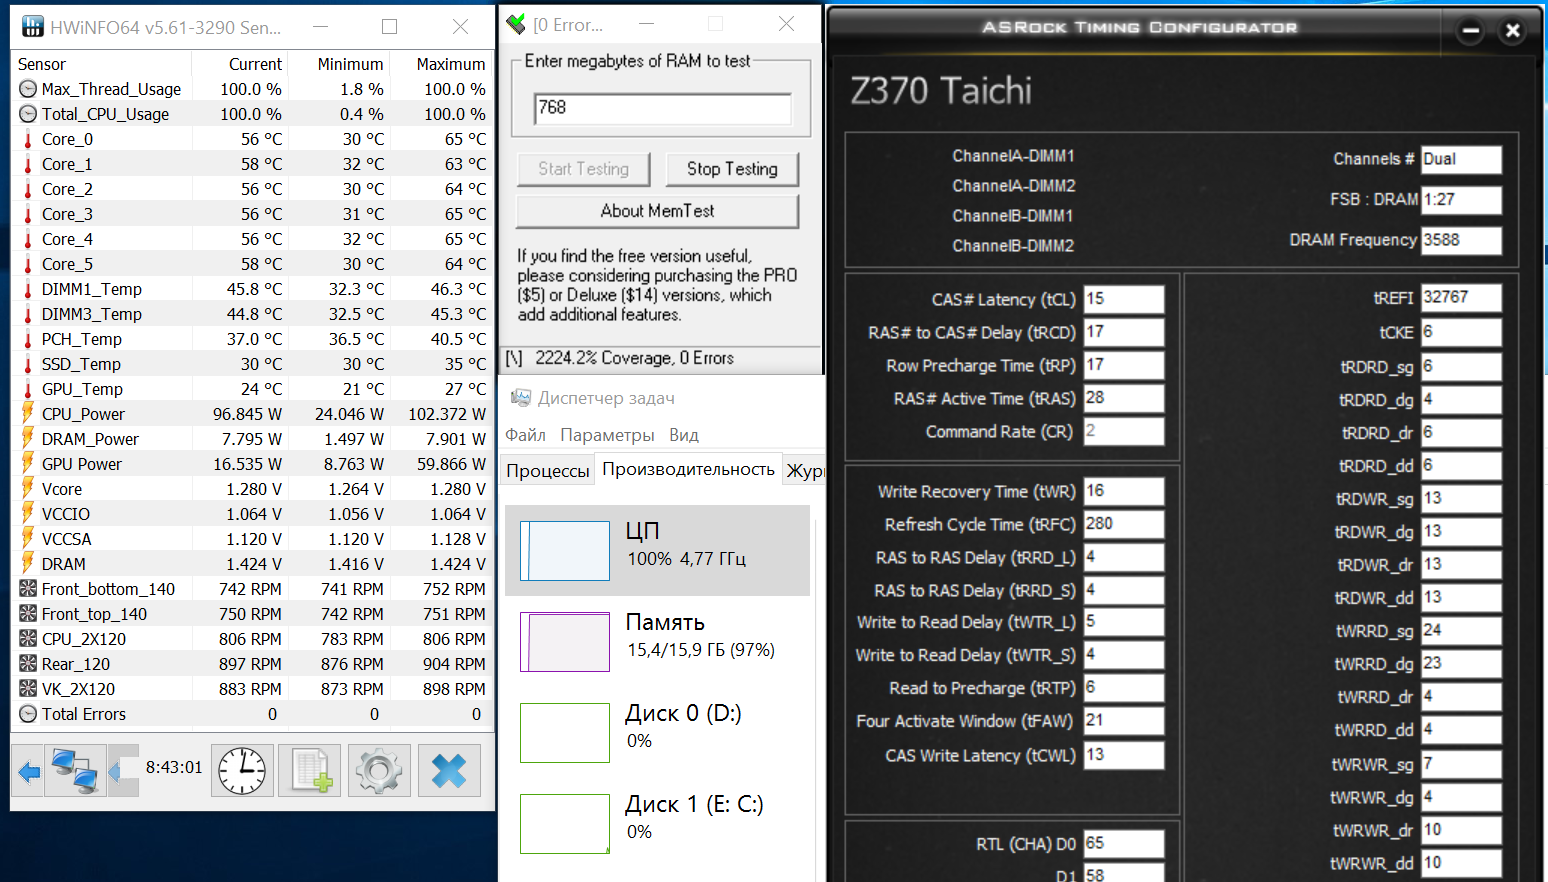The height and width of the screenshot is (882, 1548).
Task: Click the 8:43:01 elapsed time readout
Action: pyautogui.click(x=174, y=768)
